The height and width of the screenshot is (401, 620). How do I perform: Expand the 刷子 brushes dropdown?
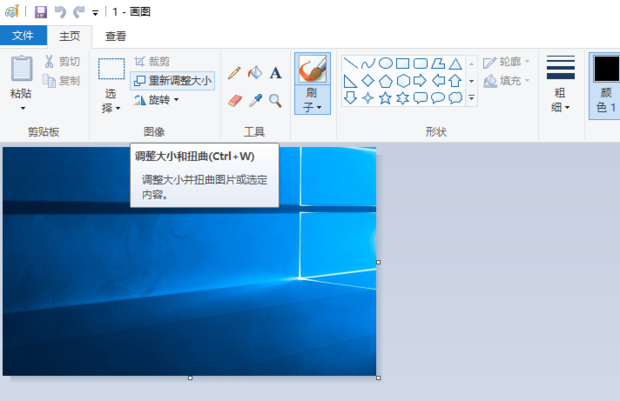(x=312, y=100)
